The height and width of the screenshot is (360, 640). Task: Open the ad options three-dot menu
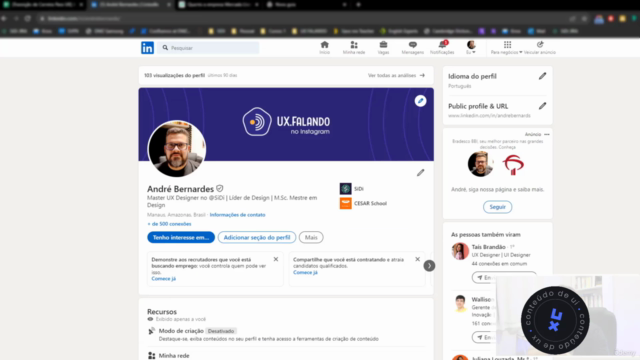pos(547,134)
